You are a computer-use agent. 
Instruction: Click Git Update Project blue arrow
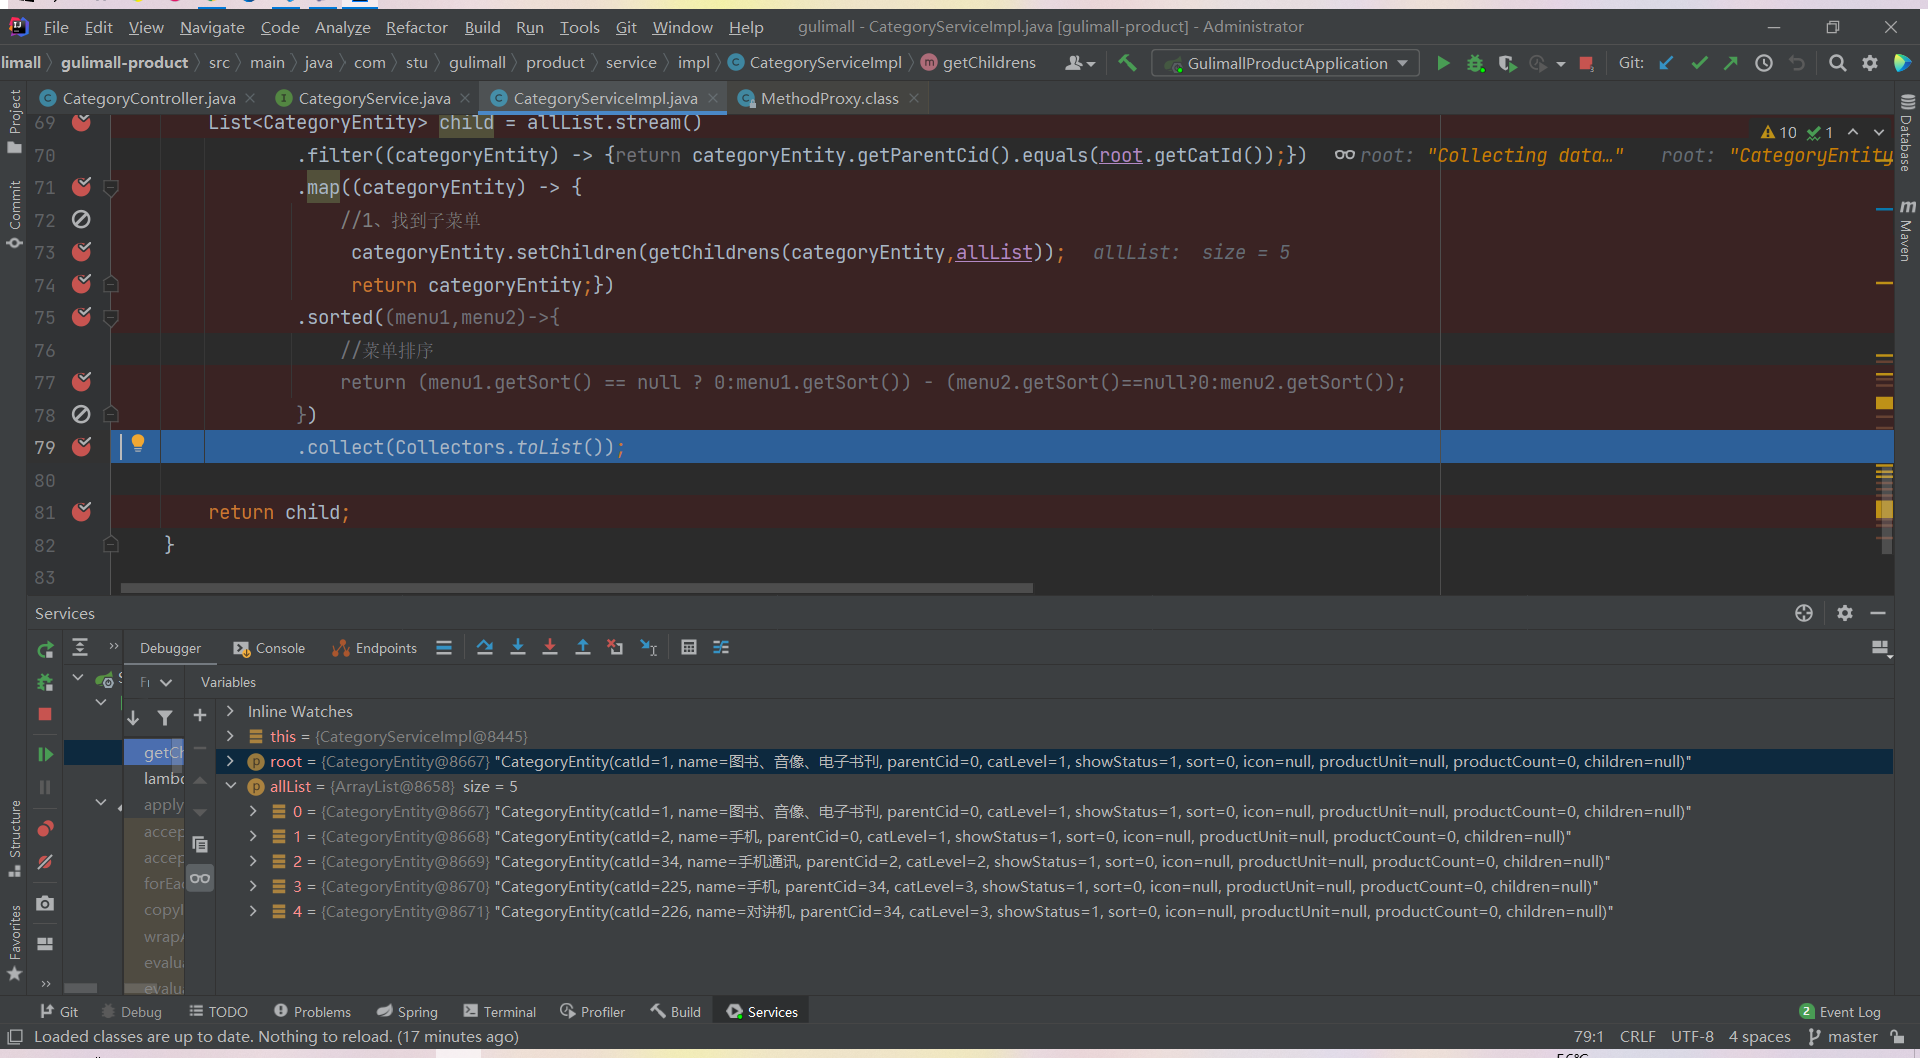pyautogui.click(x=1666, y=63)
